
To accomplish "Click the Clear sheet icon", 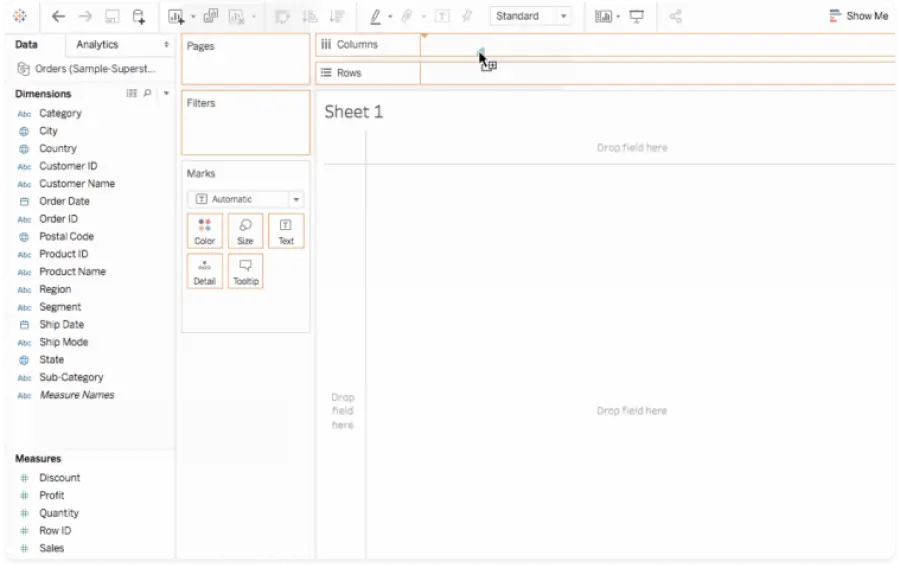I will [236, 17].
